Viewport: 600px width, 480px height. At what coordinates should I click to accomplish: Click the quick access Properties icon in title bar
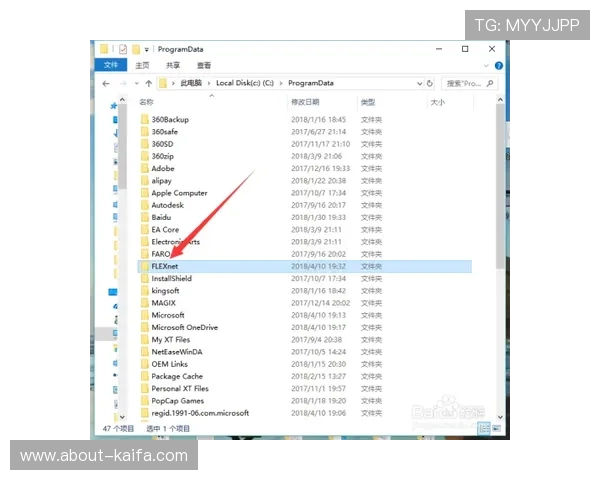123,49
